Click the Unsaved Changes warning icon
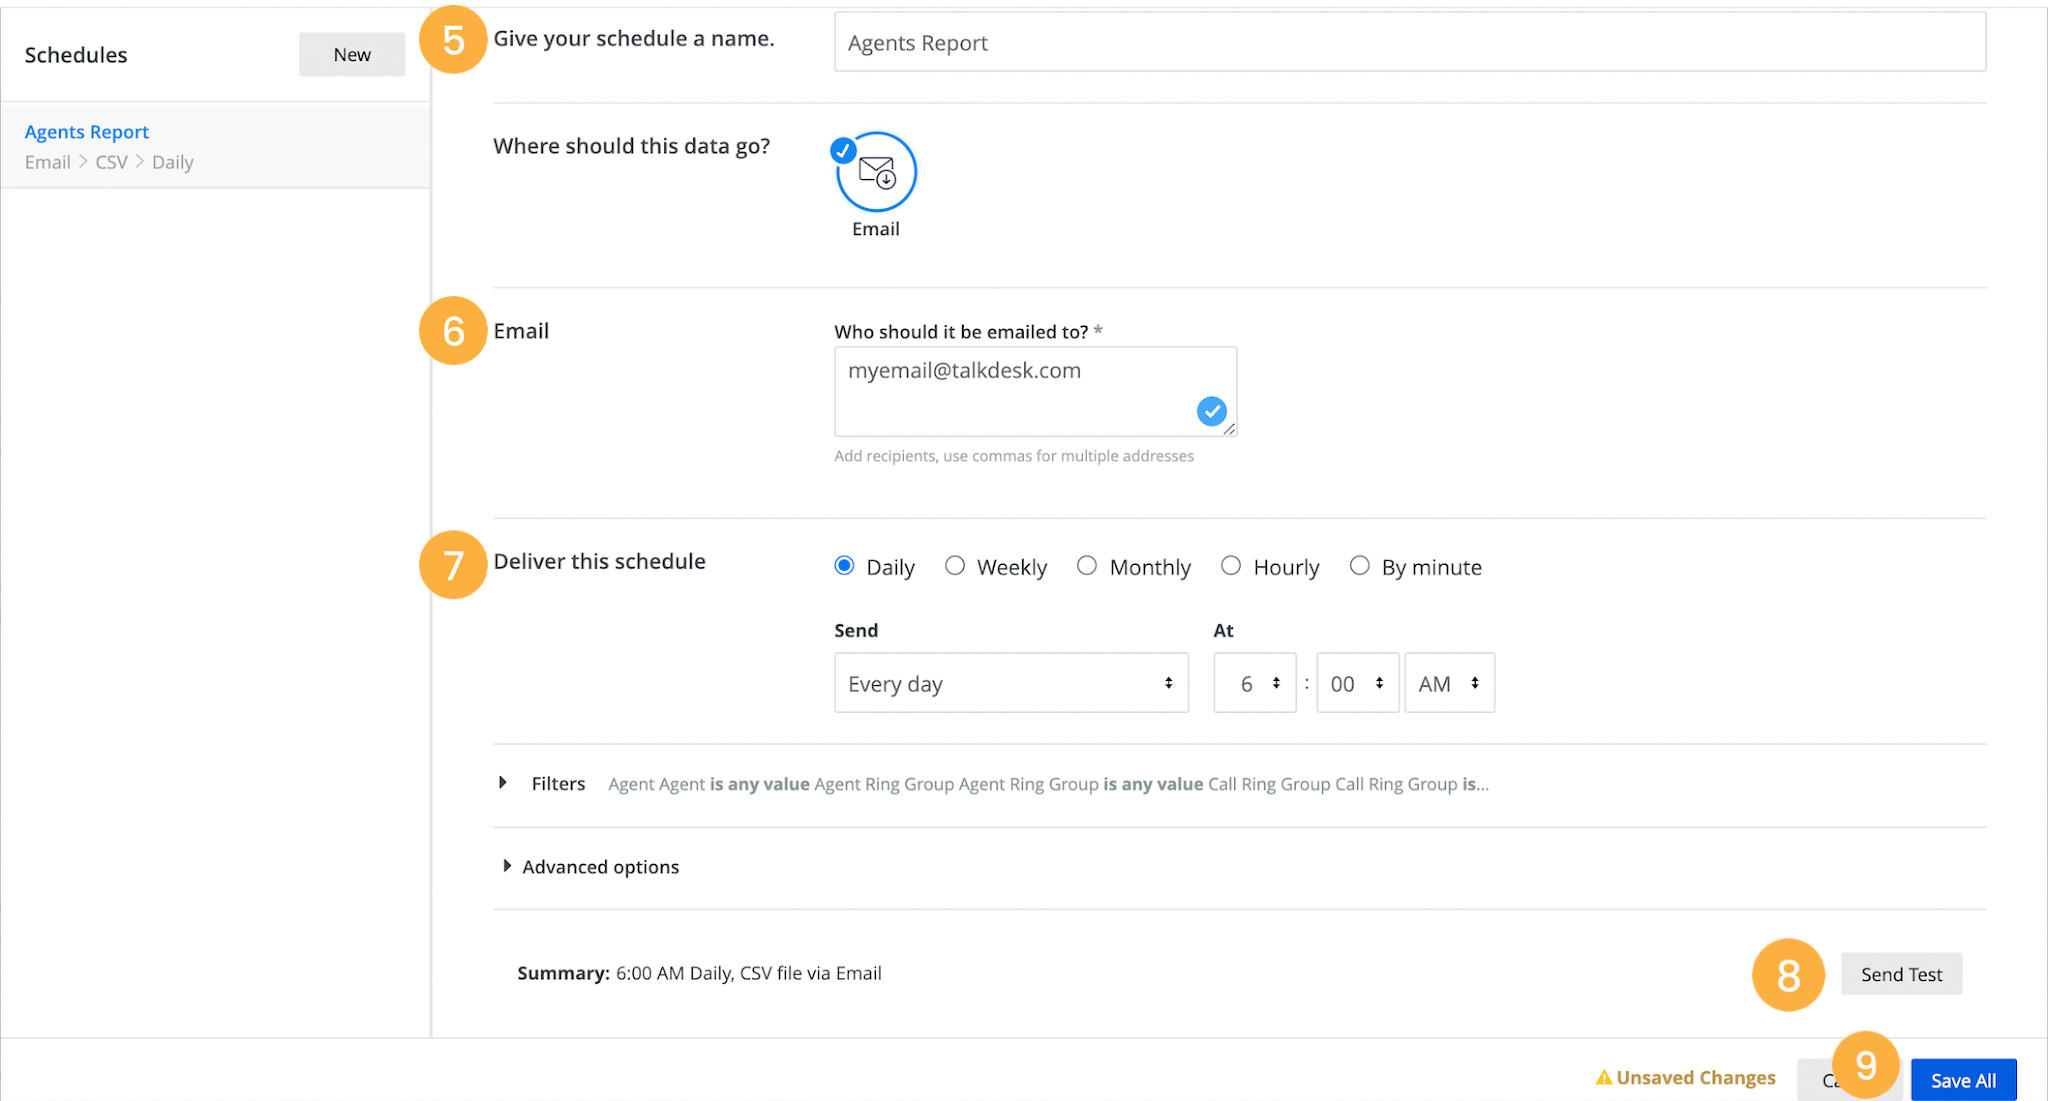Image resolution: width=2048 pixels, height=1101 pixels. (x=1603, y=1077)
